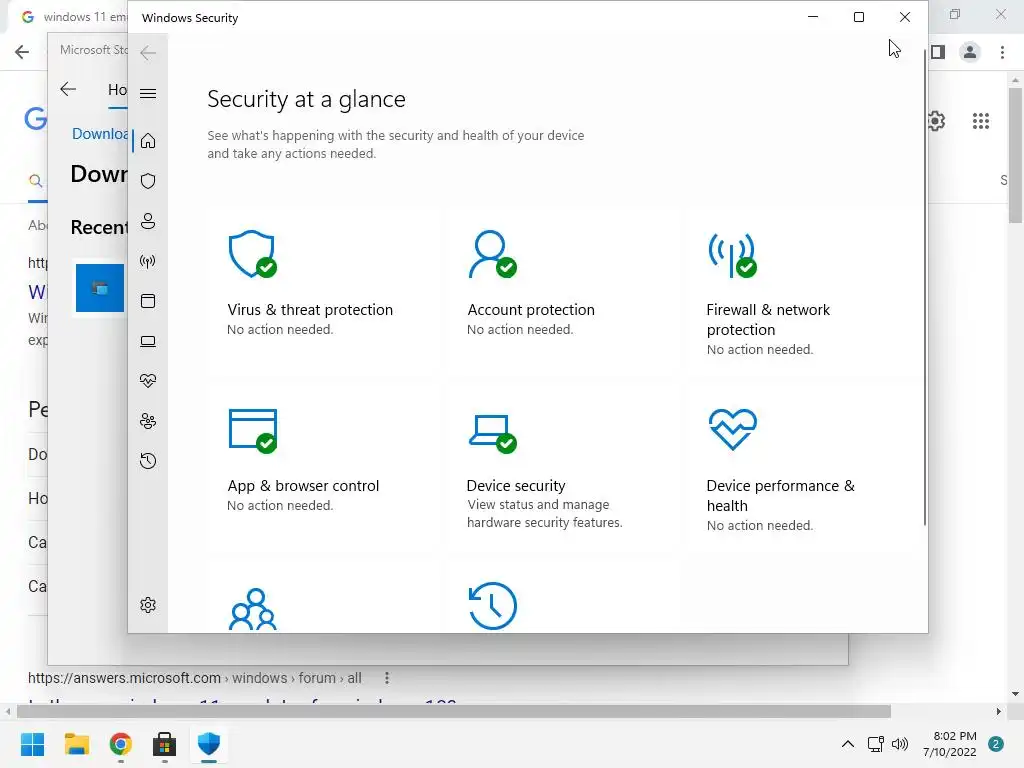Image resolution: width=1024 pixels, height=768 pixels.
Task: Click the Virus & threat protection shield tile icon
Action: 252,254
